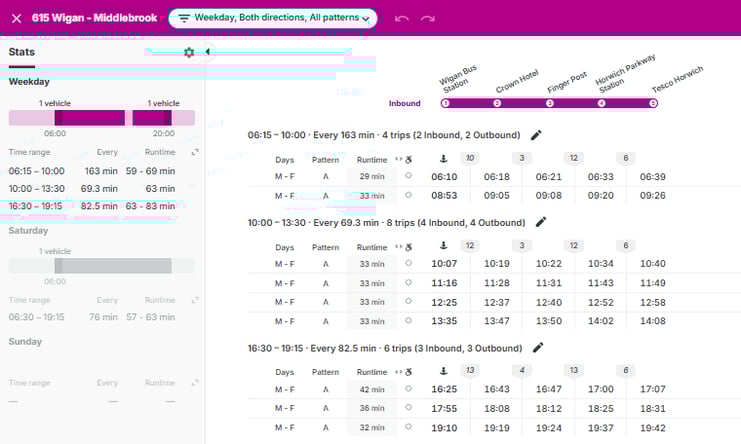
Task: Toggle the circle for the 10:07 trip
Action: pyautogui.click(x=408, y=264)
